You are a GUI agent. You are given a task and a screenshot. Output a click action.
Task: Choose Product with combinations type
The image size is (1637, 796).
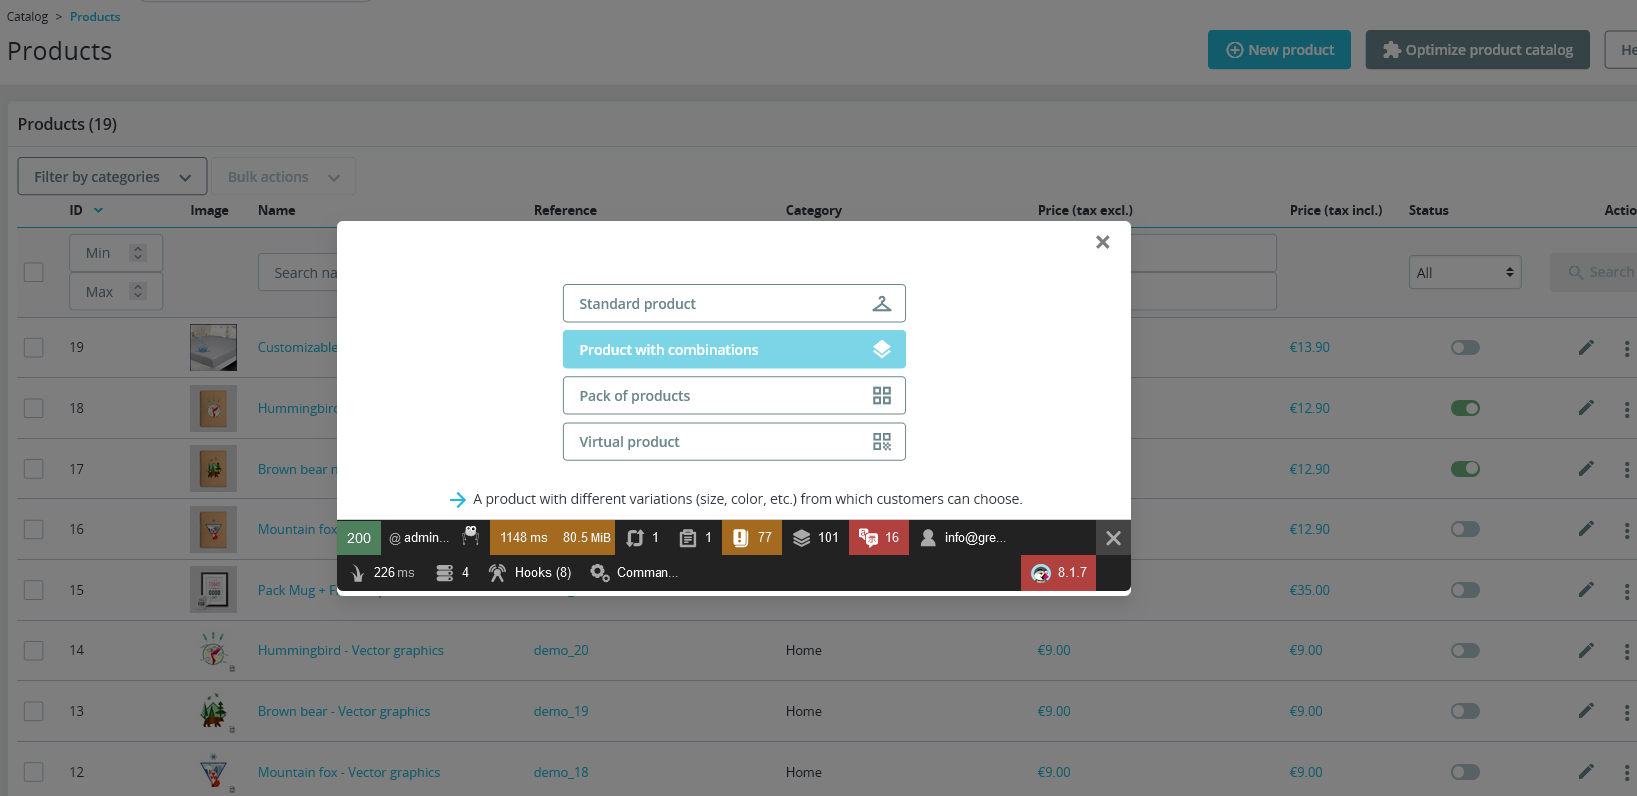click(734, 350)
